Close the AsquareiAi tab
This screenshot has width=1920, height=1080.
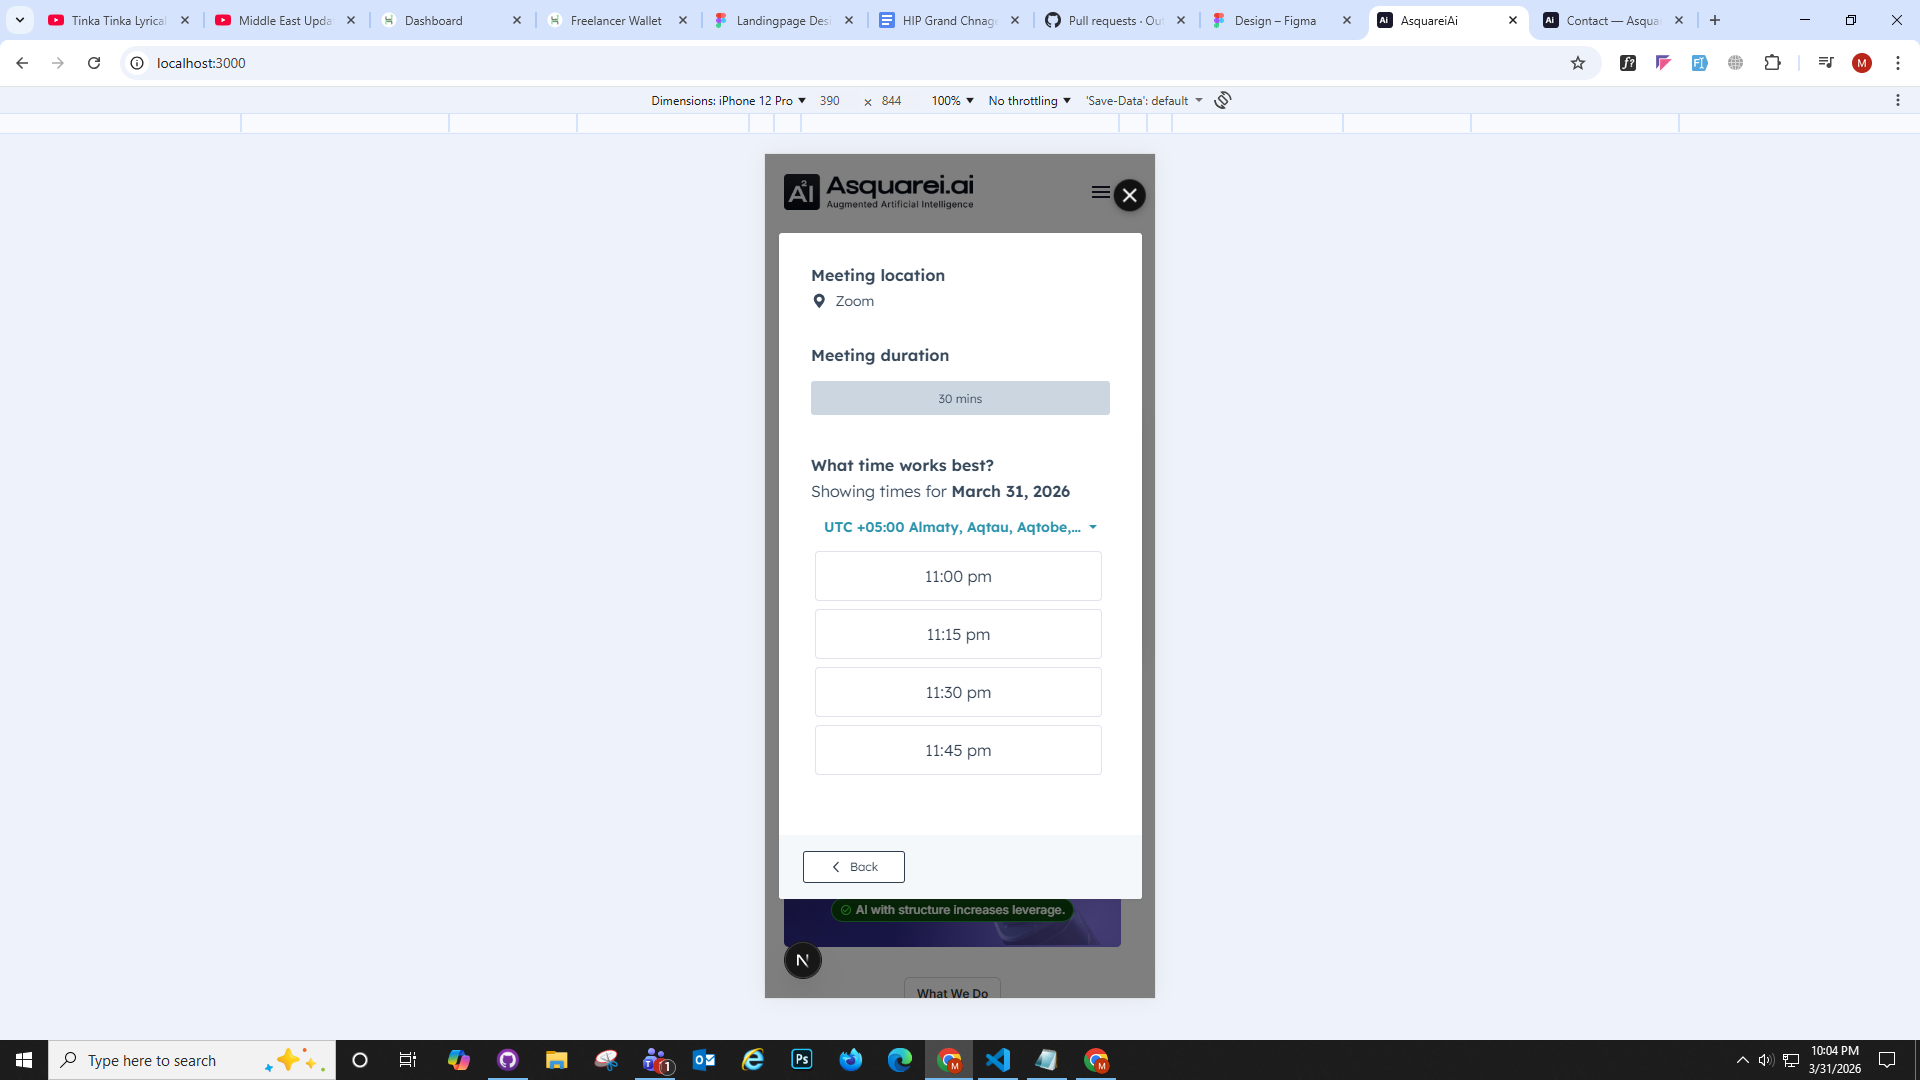(x=1512, y=20)
